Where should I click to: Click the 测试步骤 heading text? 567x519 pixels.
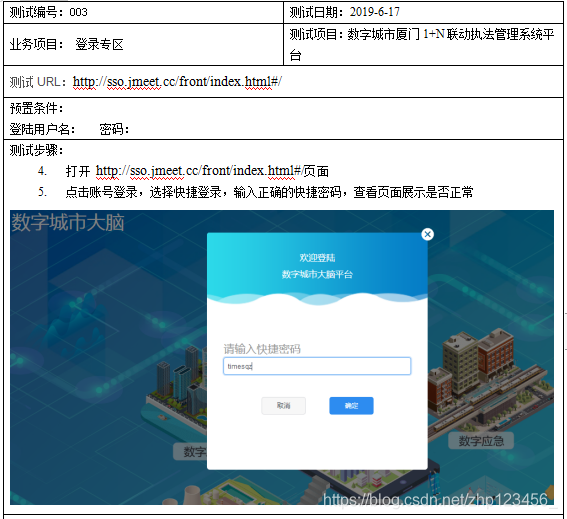coord(36,150)
